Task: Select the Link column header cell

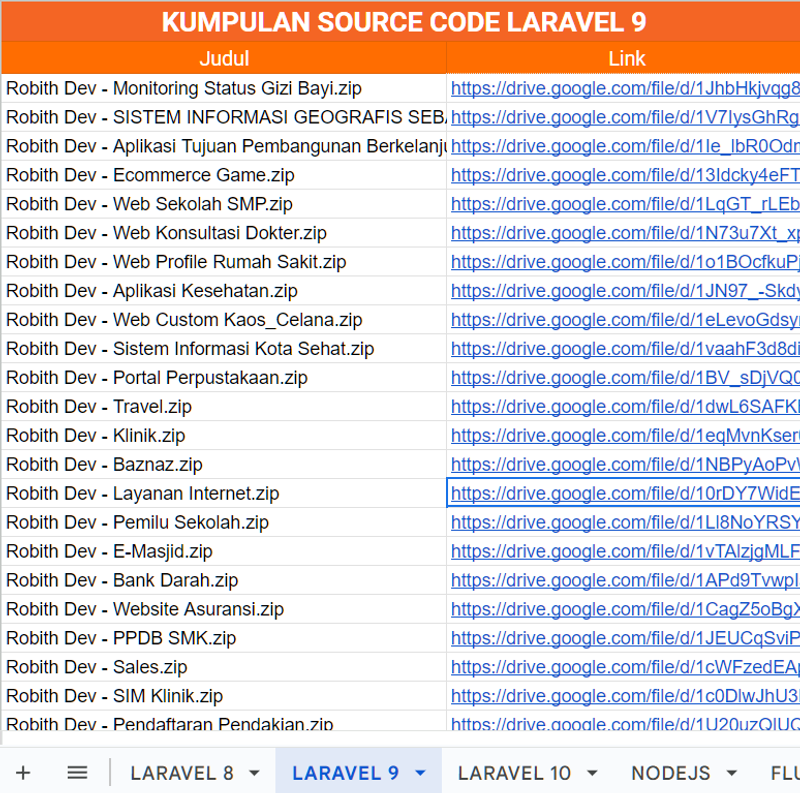Action: 625,58
